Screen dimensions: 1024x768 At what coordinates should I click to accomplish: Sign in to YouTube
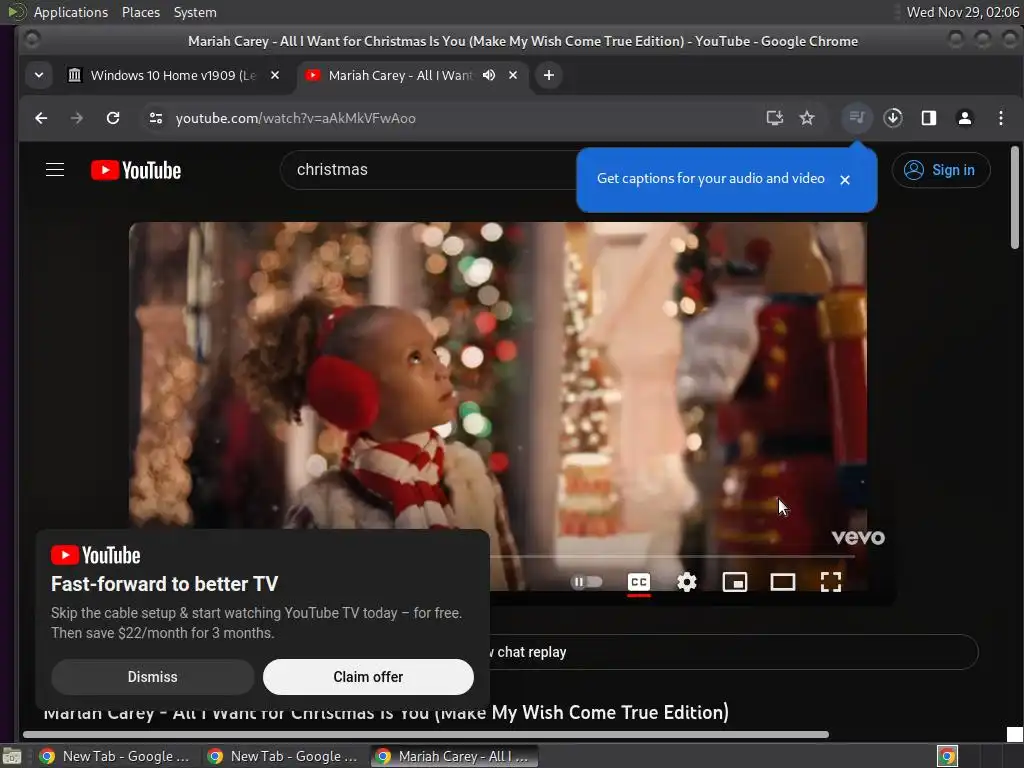940,170
